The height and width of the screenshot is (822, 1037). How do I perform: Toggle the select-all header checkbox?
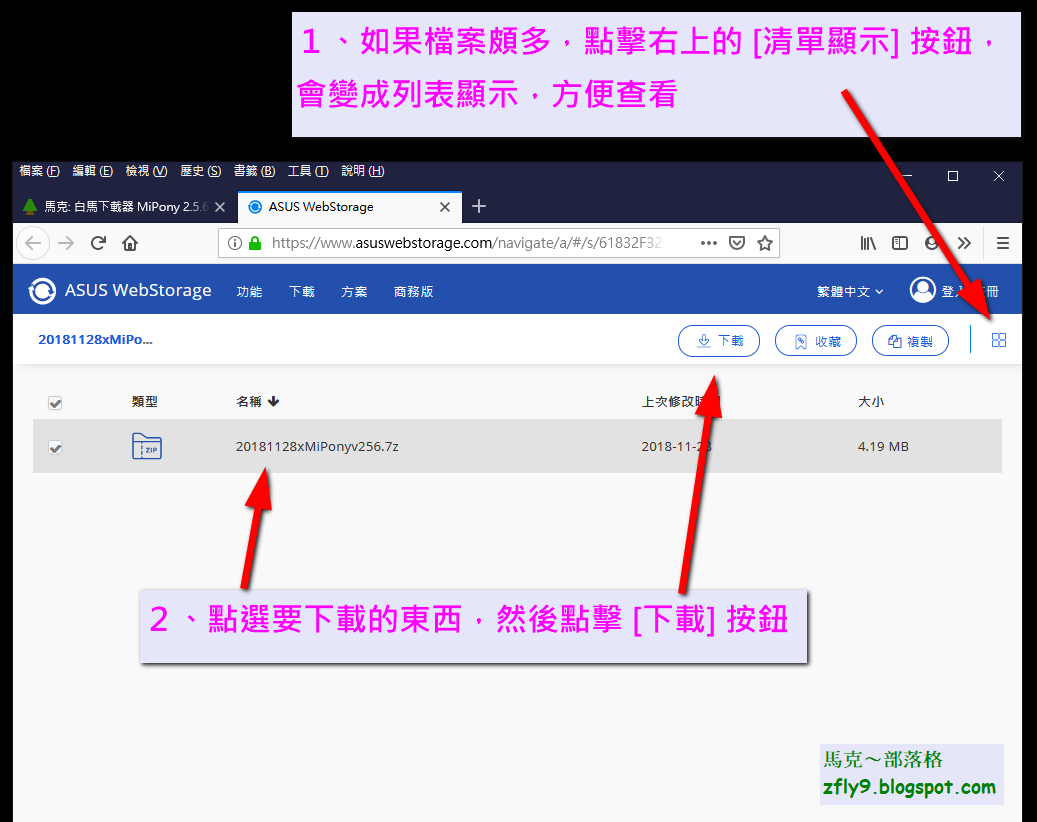point(55,403)
